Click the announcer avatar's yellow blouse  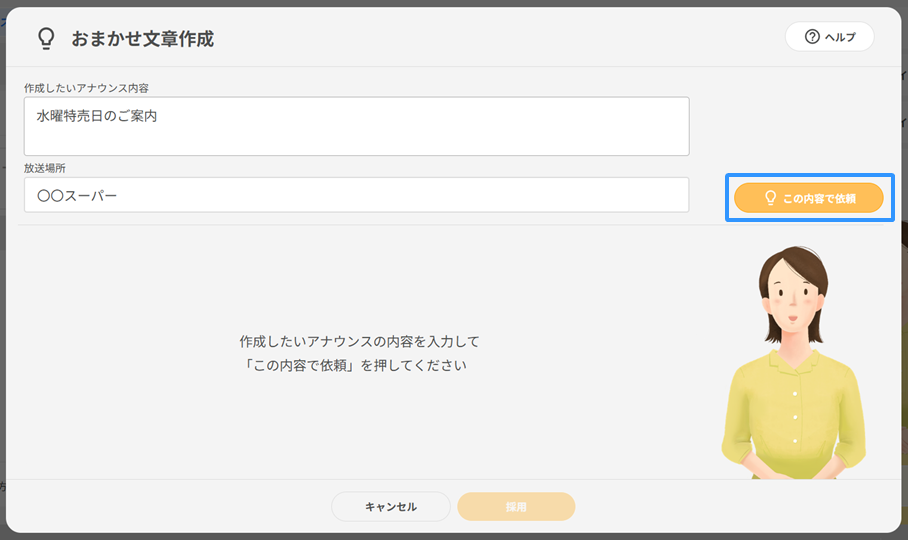[793, 410]
